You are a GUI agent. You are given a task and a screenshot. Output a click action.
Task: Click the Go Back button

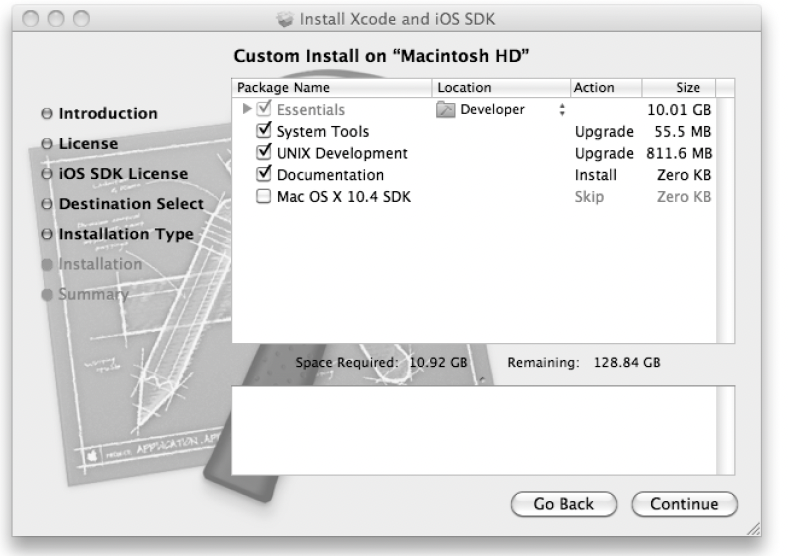pos(563,504)
